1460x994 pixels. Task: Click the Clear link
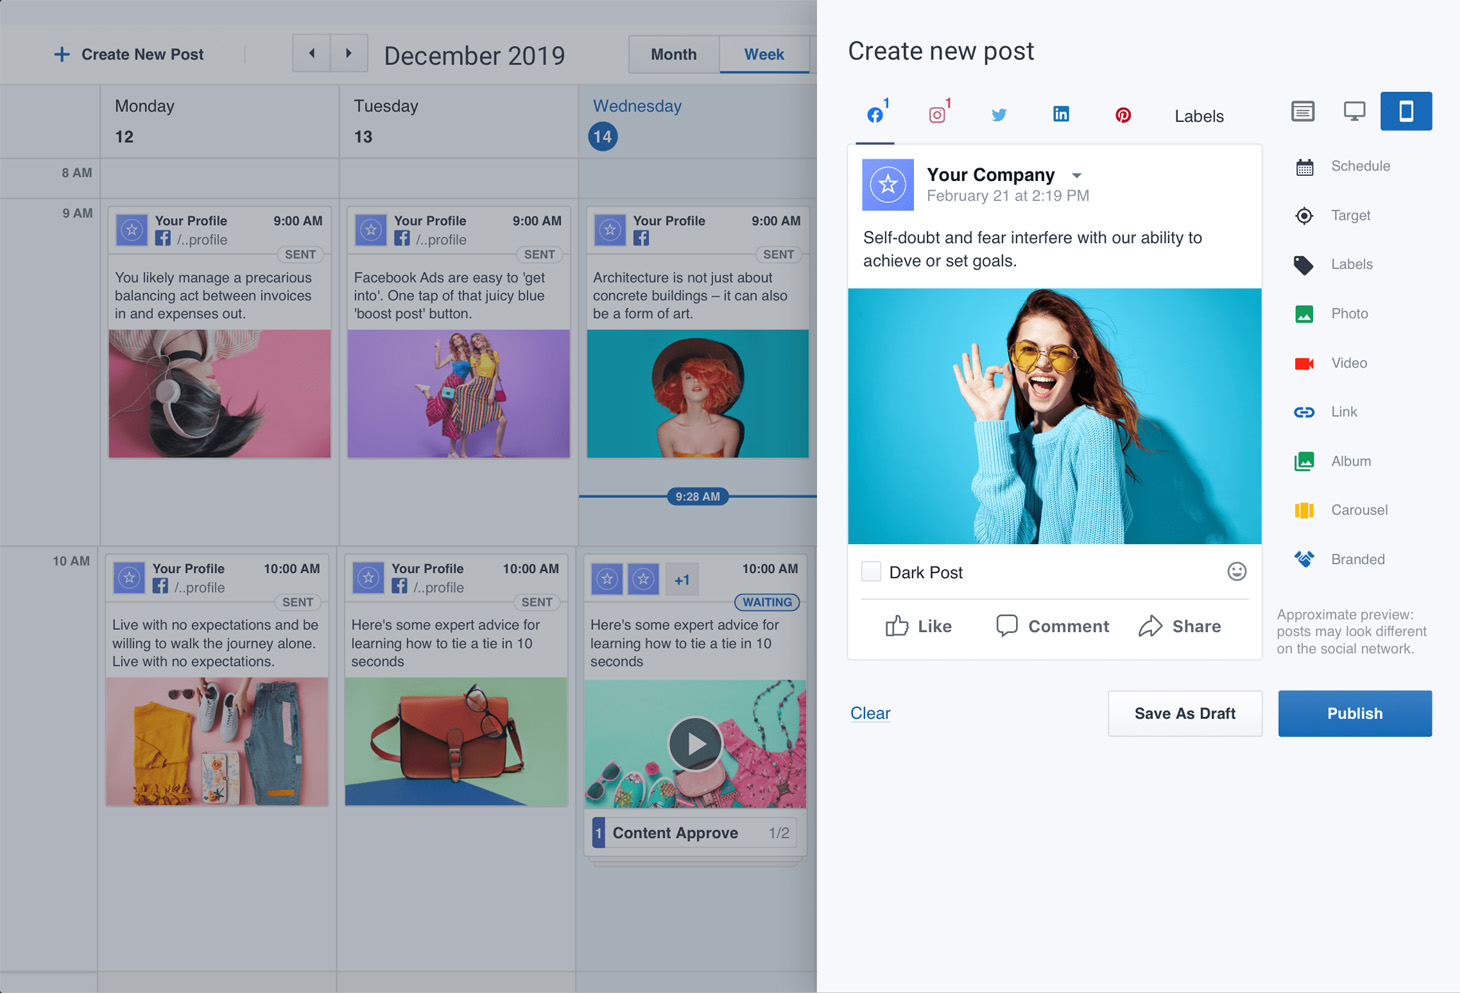point(870,713)
